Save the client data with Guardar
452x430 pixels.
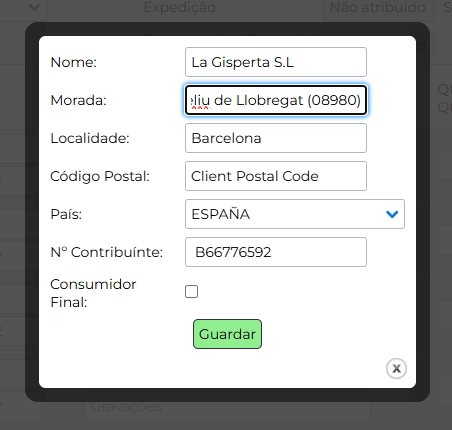tap(227, 334)
